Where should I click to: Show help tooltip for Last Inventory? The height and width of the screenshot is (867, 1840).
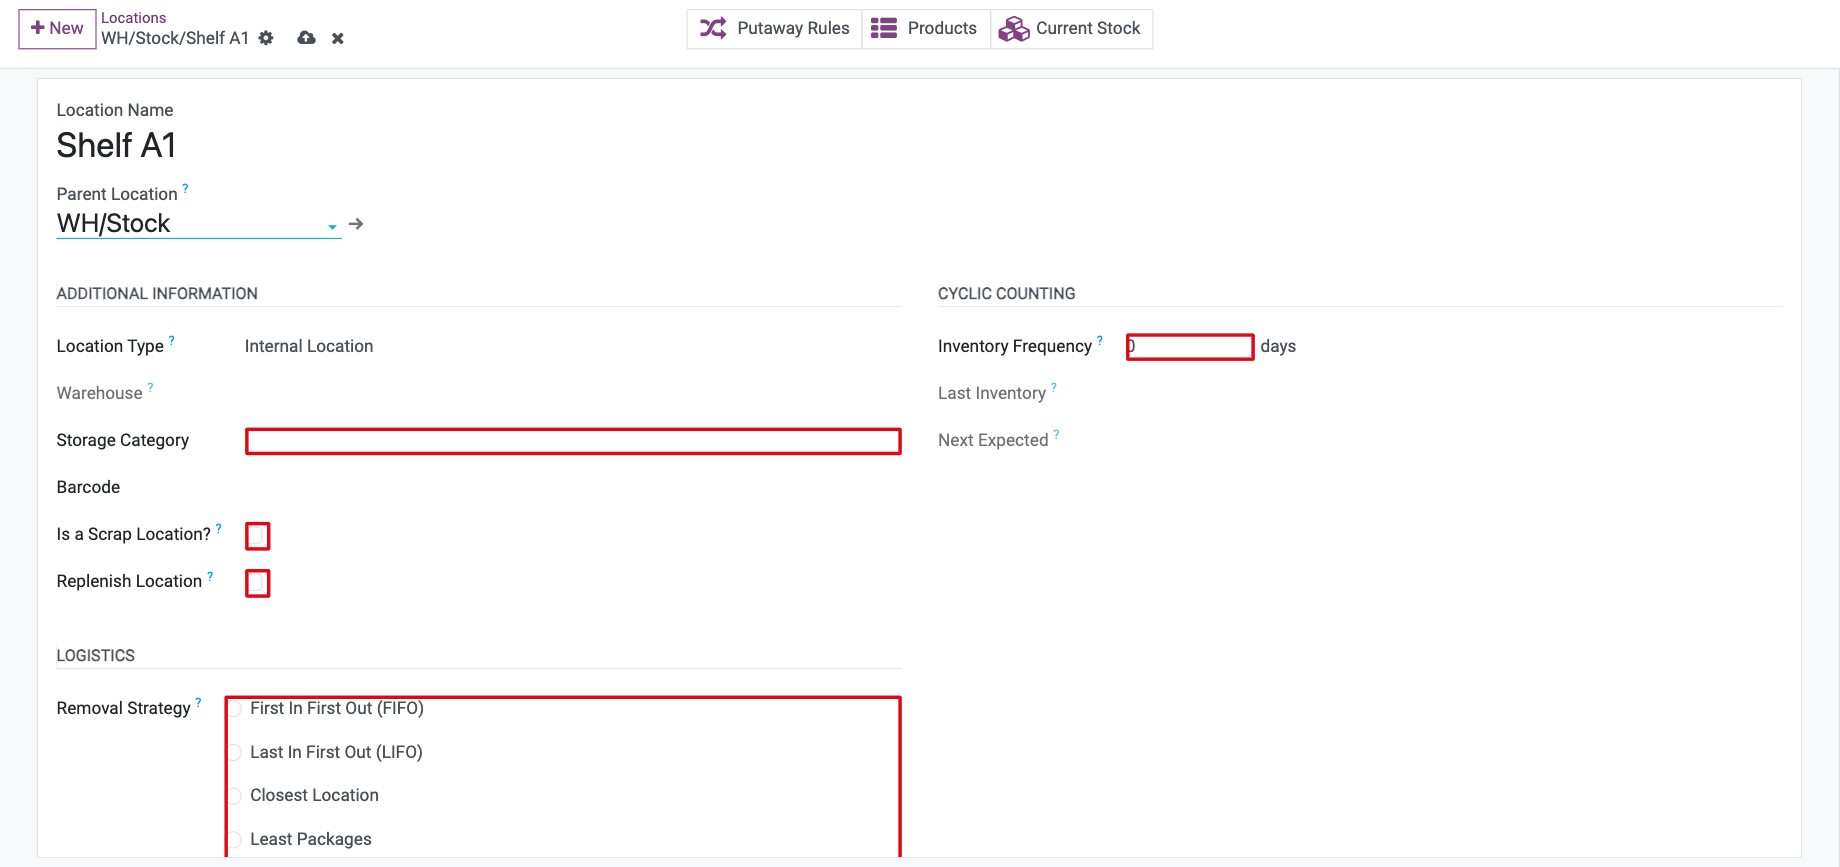(1054, 387)
